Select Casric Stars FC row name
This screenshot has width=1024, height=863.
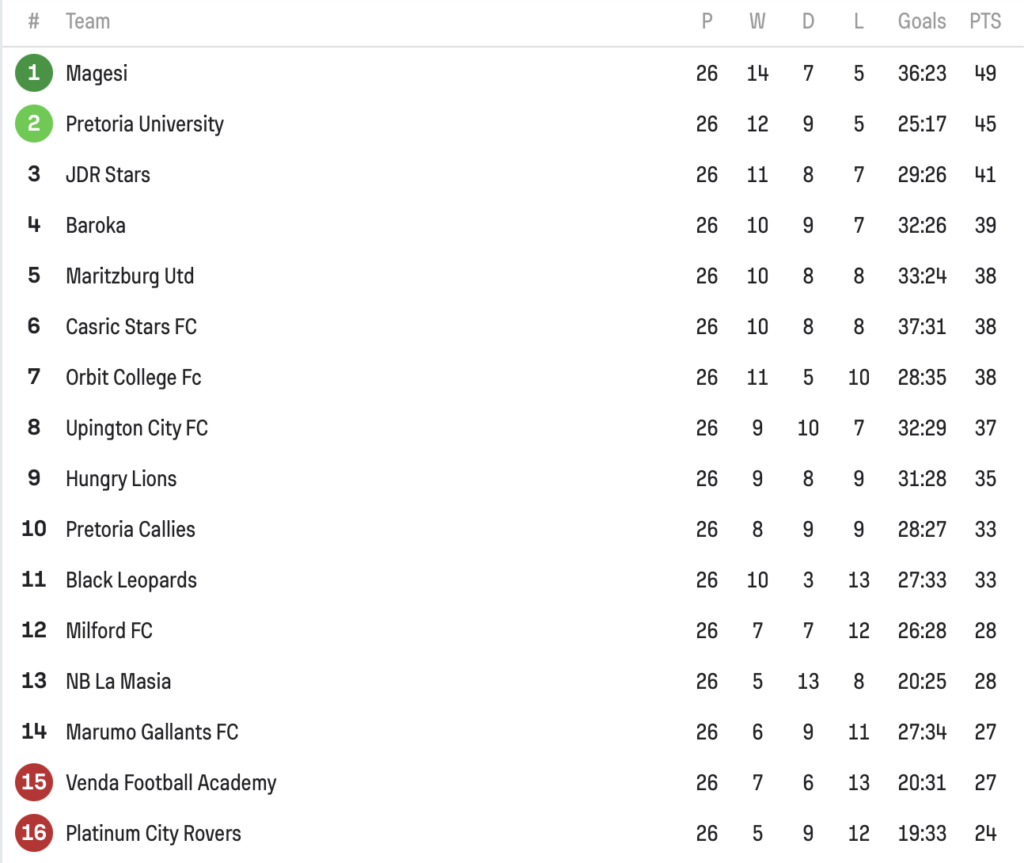pos(131,327)
